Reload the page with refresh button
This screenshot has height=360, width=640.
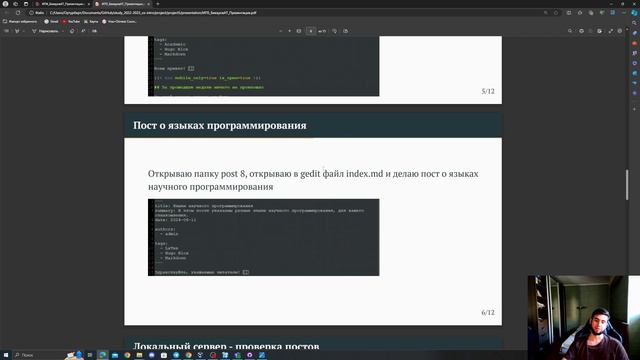[x=18, y=13]
